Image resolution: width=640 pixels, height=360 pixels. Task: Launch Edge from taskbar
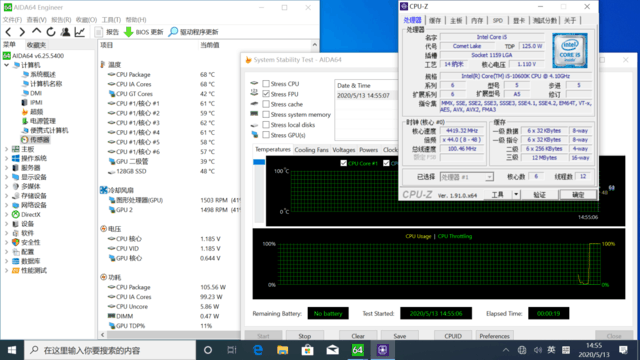[258, 350]
